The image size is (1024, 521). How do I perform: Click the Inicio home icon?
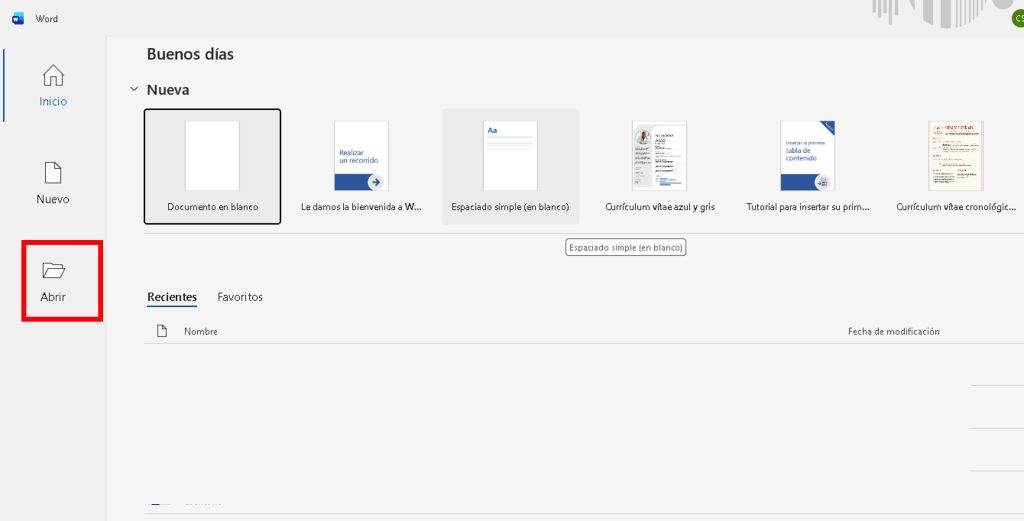pyautogui.click(x=53, y=76)
